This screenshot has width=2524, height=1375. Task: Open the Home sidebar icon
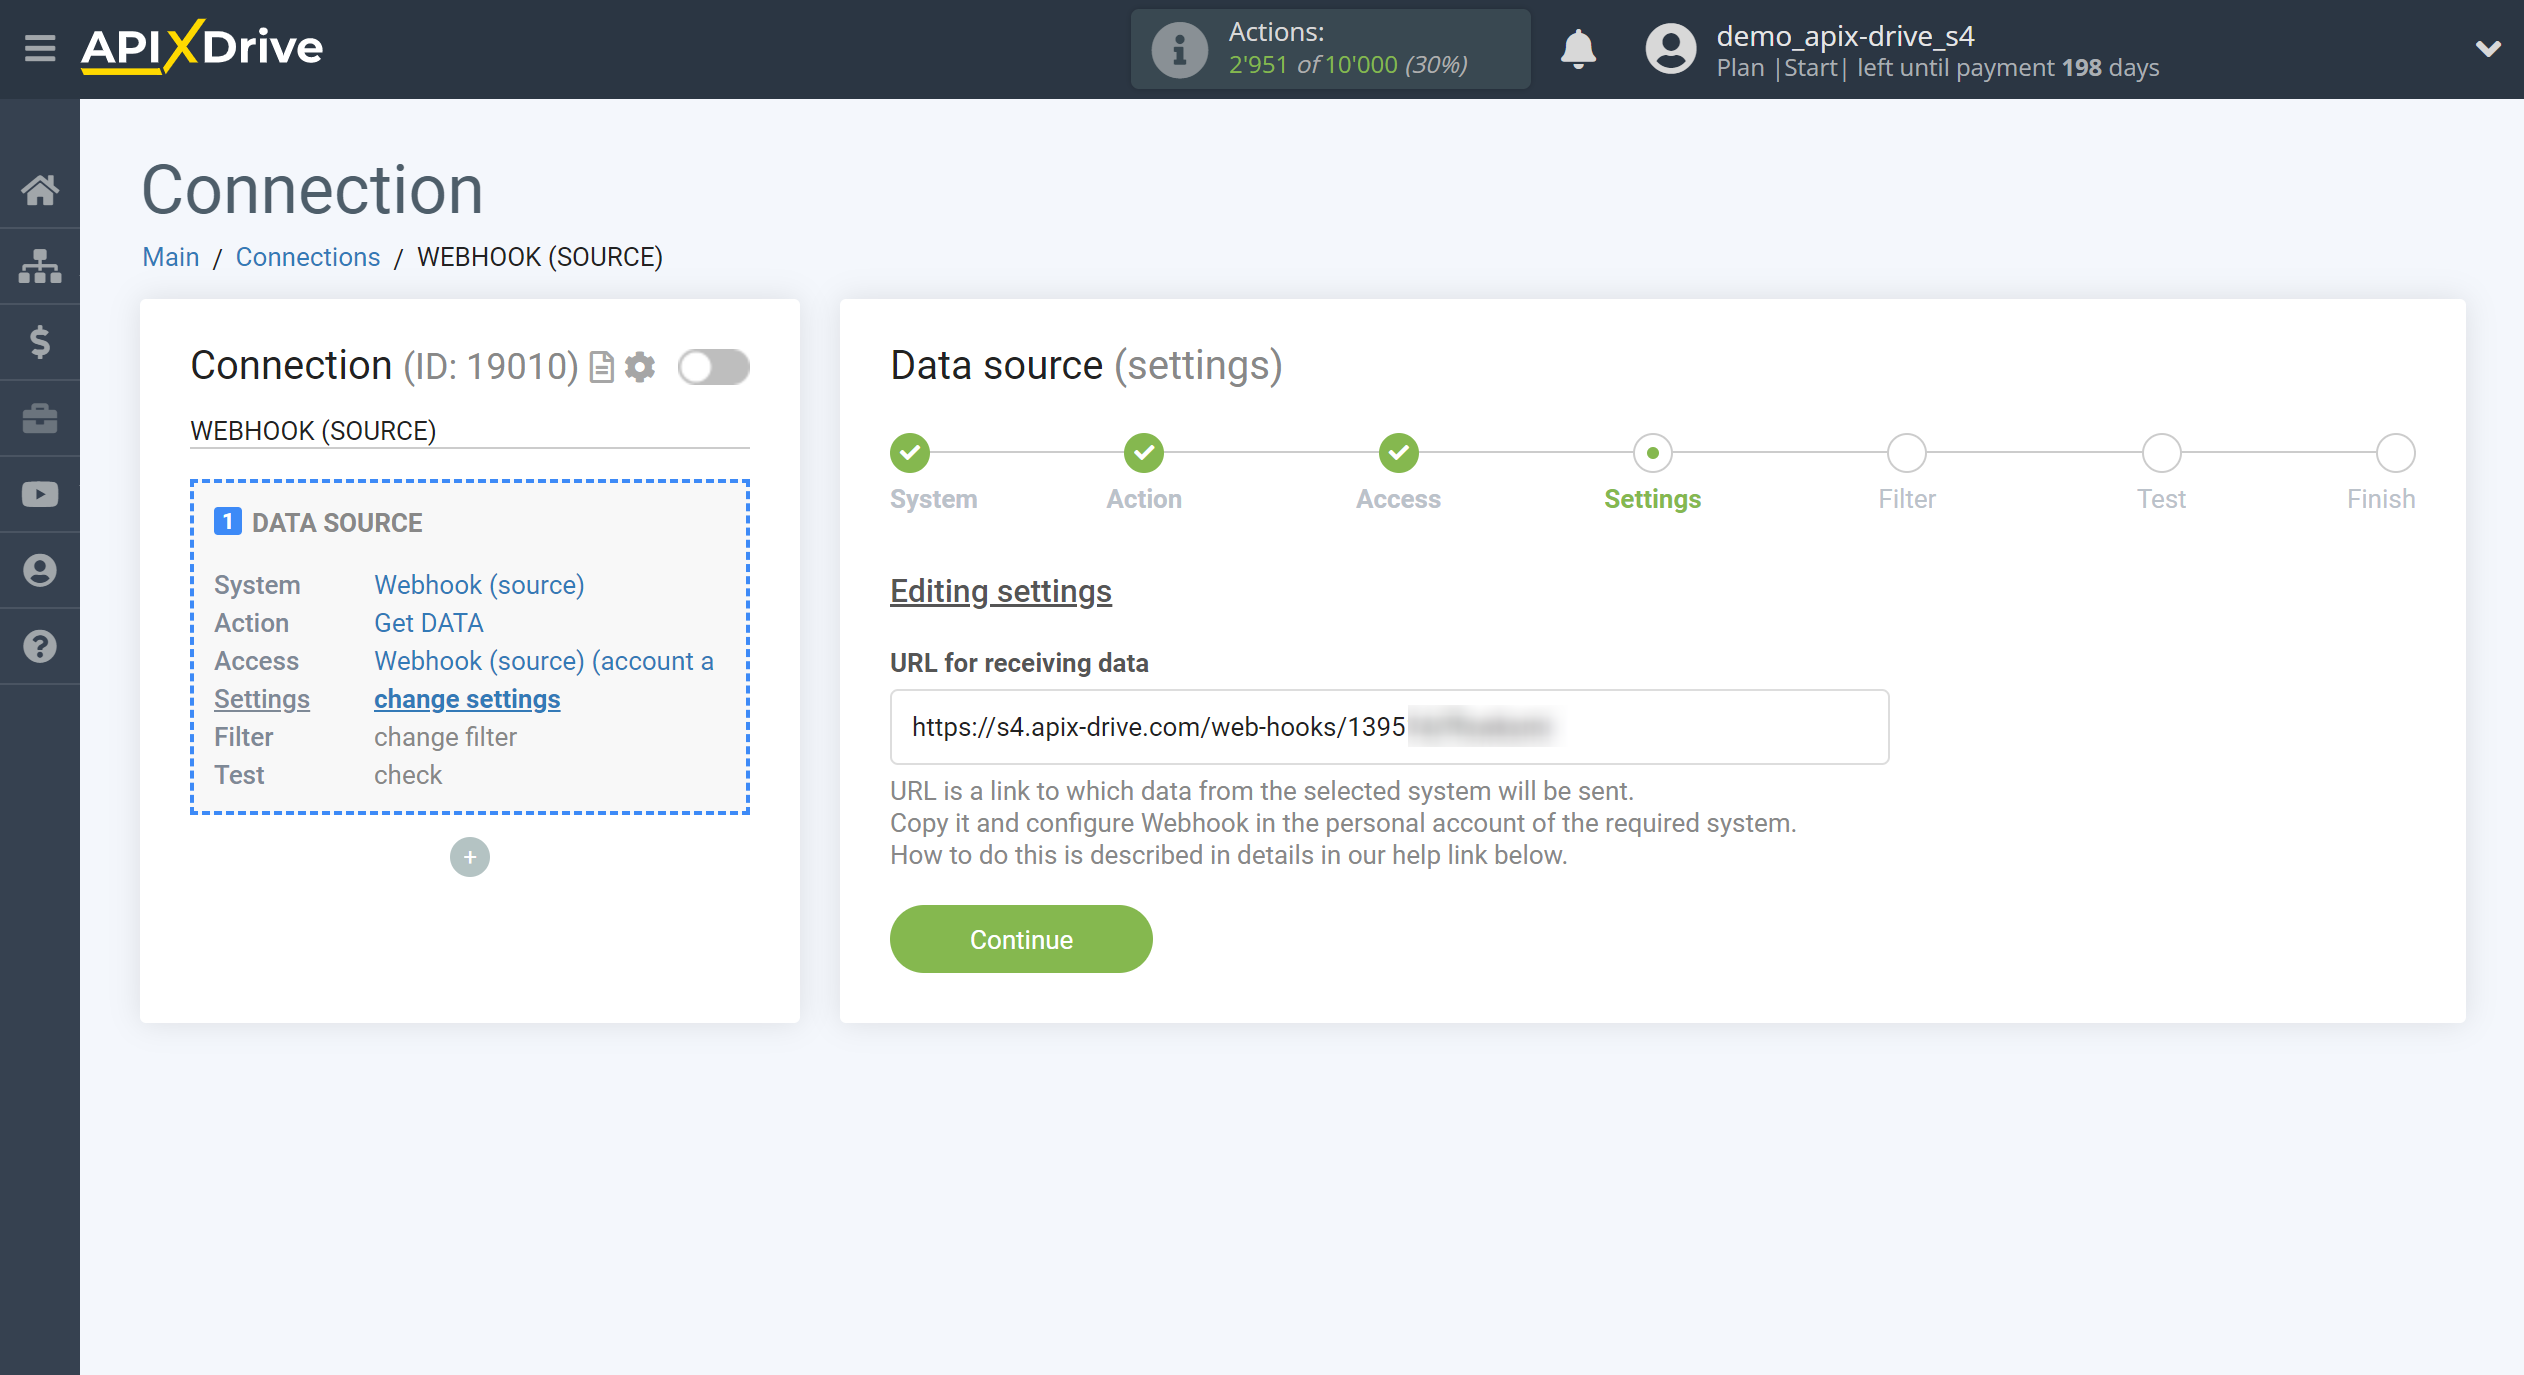[40, 190]
